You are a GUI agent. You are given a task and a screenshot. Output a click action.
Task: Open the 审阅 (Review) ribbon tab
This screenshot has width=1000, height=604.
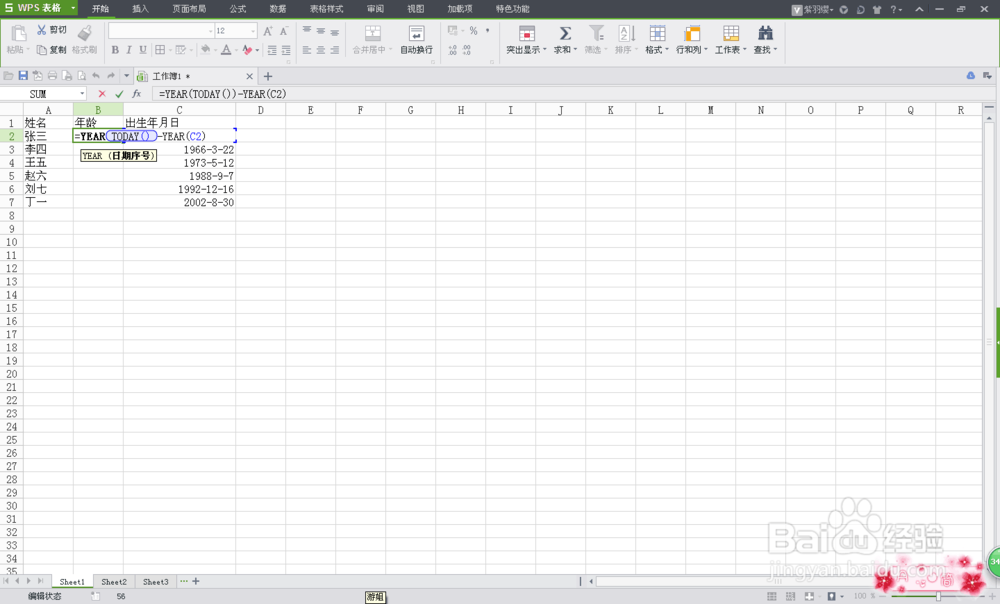pos(376,9)
